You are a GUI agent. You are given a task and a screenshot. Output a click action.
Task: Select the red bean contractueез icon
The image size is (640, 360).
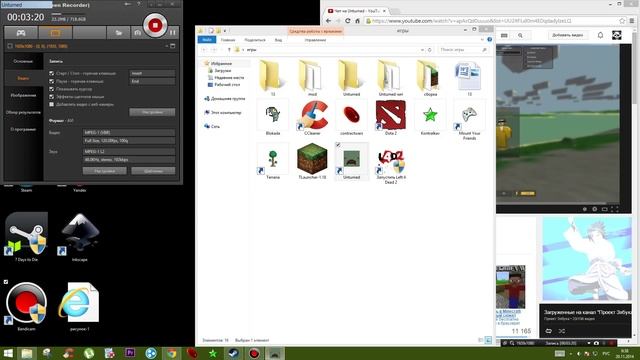(x=351, y=118)
